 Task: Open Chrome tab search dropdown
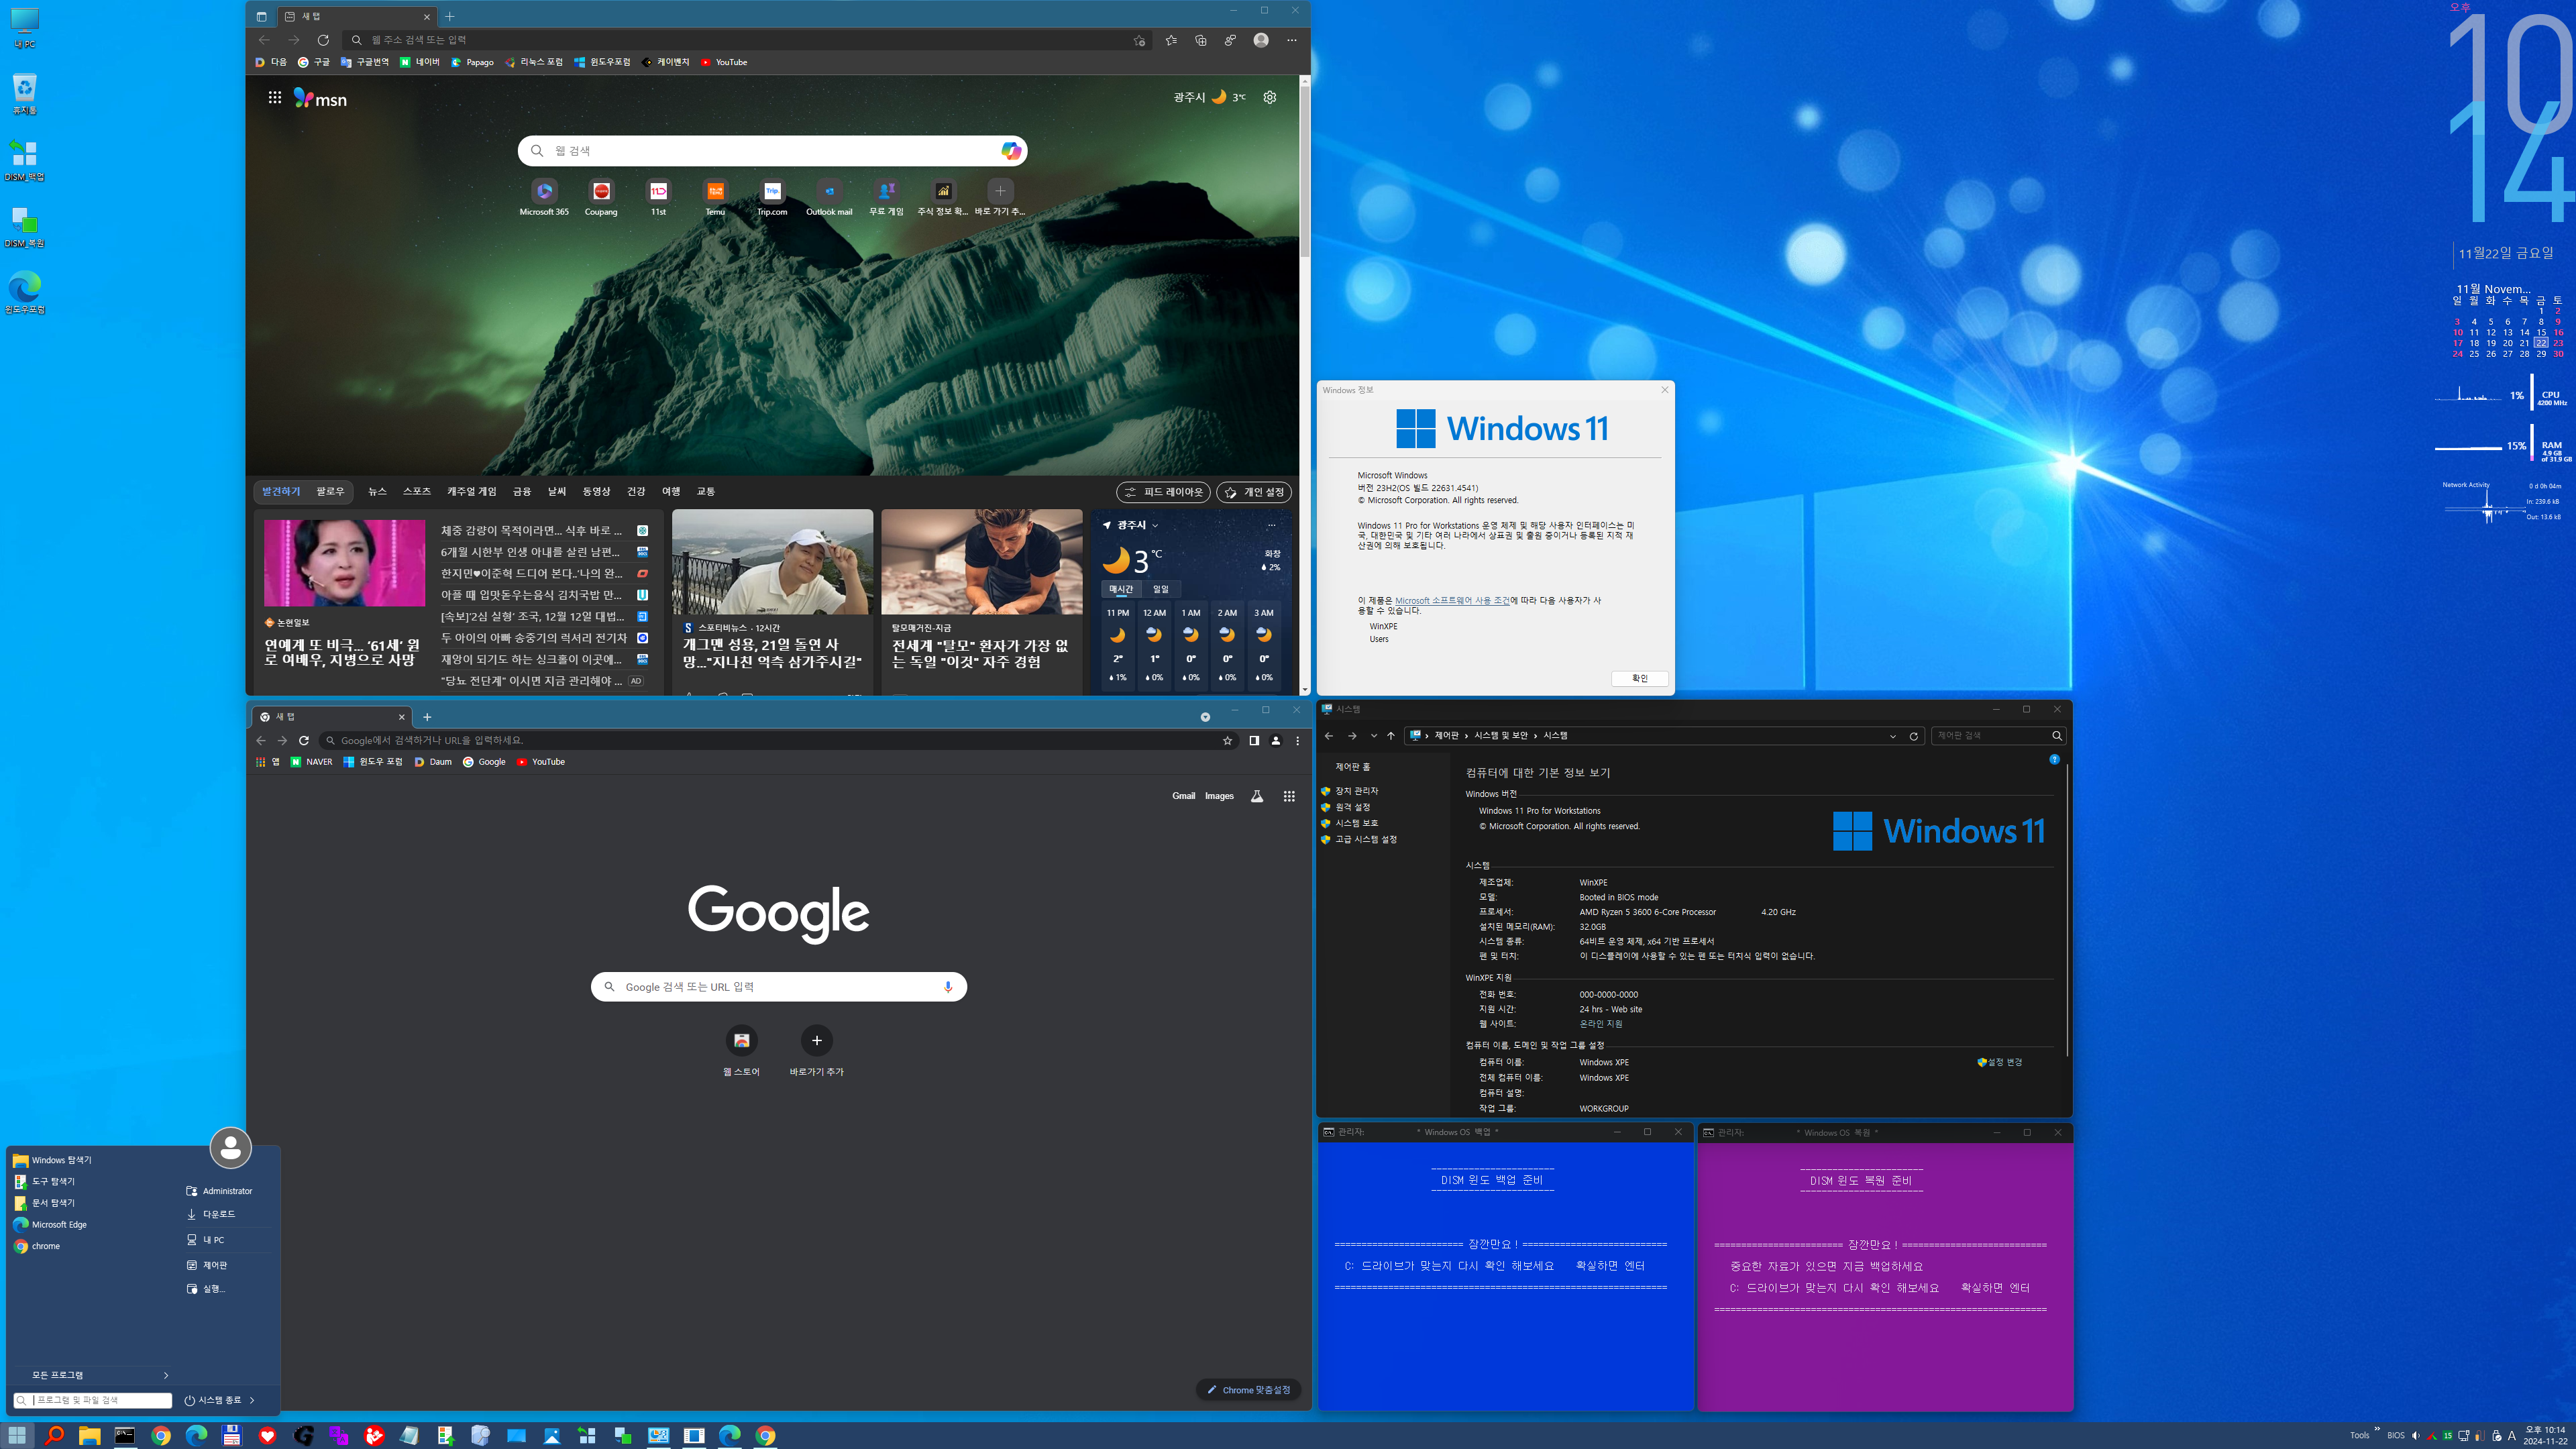(x=1205, y=716)
